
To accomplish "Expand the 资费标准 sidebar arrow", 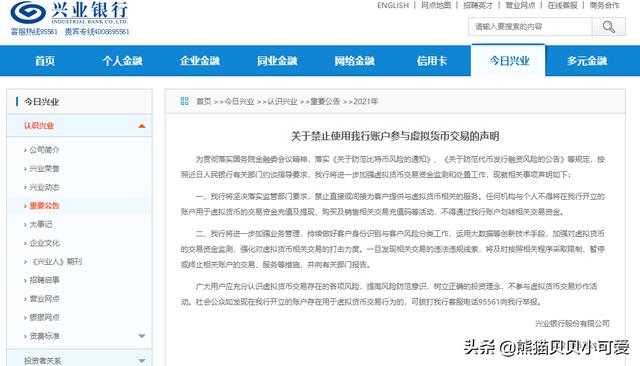I will click(142, 336).
